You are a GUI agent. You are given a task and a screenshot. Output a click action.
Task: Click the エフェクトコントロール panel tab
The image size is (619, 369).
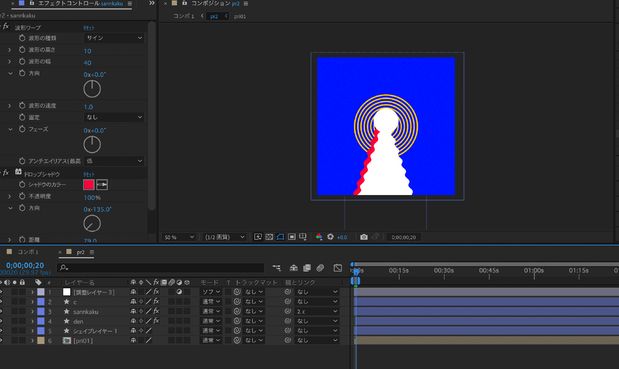click(x=80, y=4)
